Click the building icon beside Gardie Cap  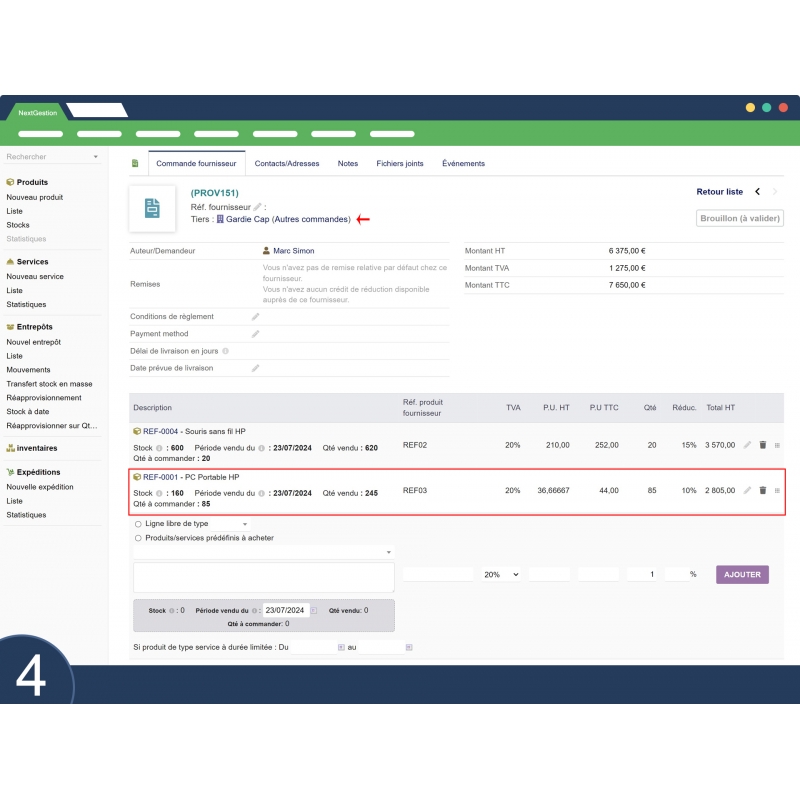click(x=220, y=219)
